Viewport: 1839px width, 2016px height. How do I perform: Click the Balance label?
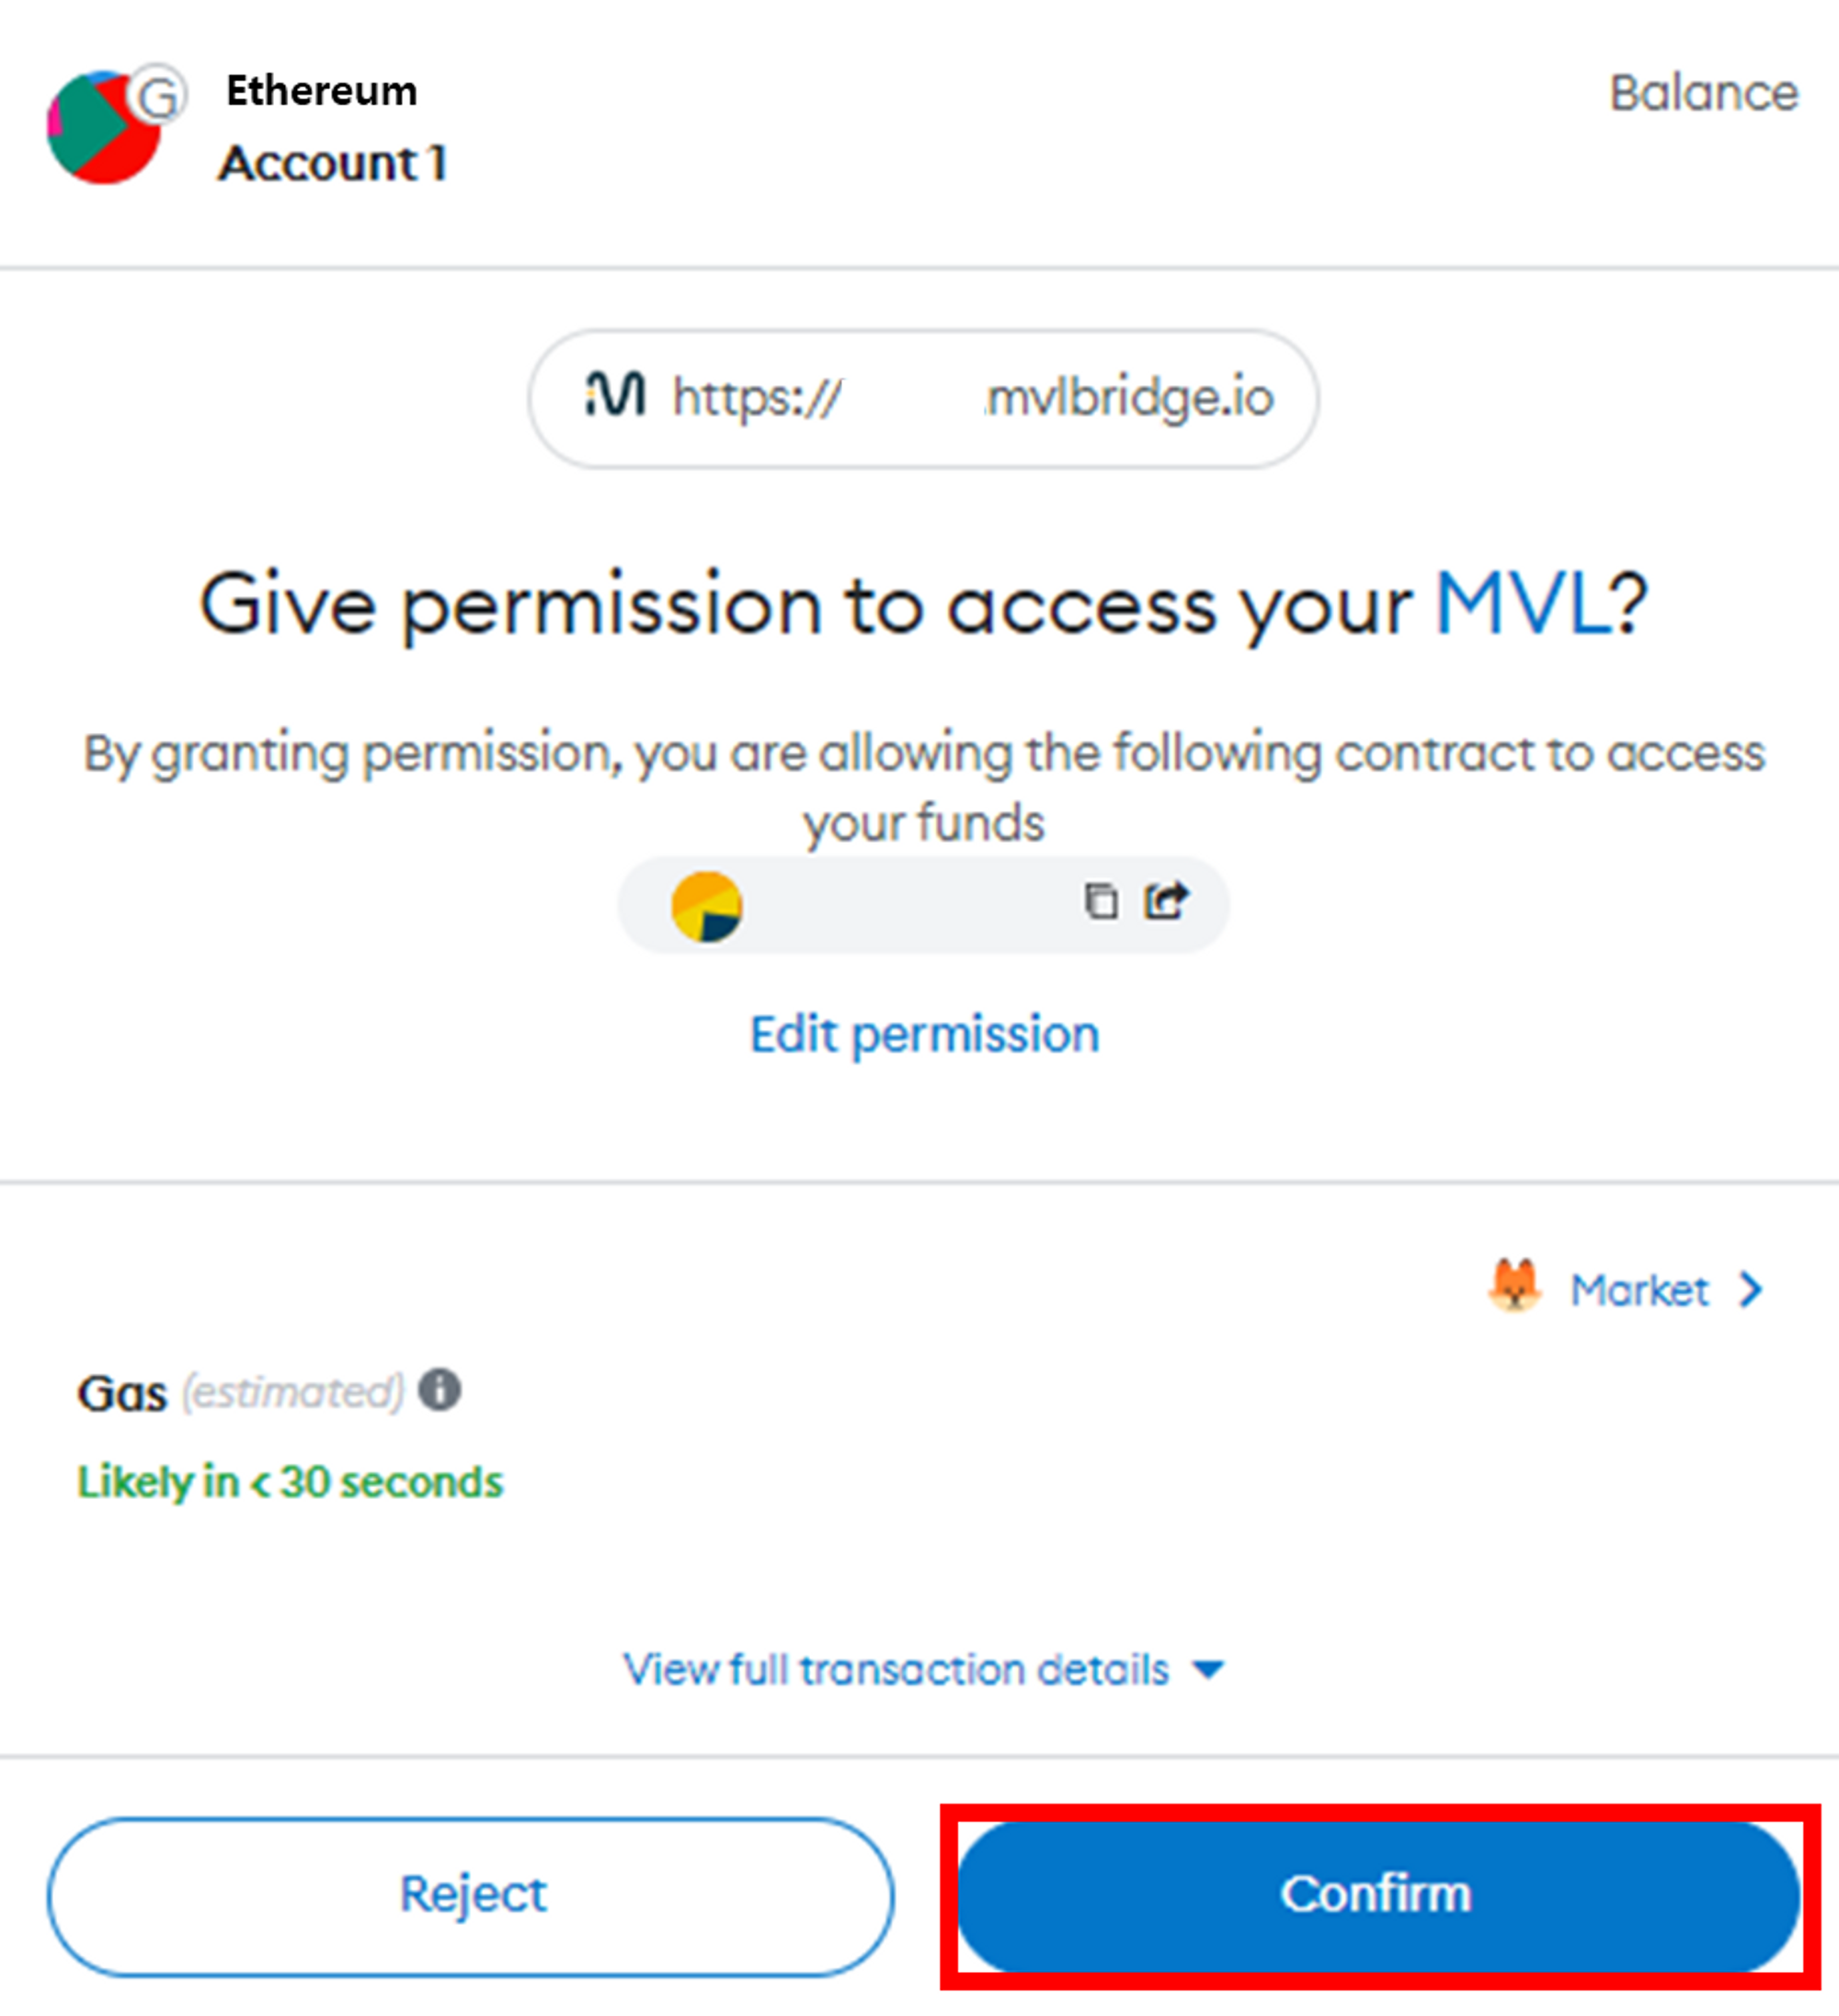pos(1704,94)
